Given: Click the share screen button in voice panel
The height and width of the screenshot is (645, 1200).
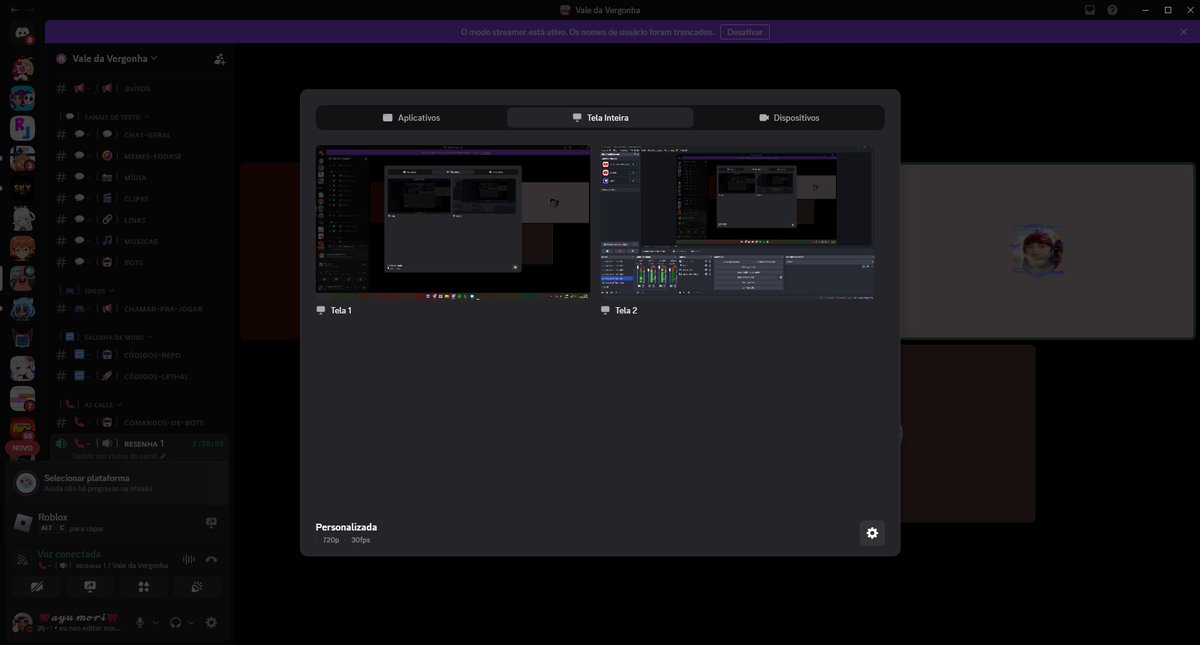Looking at the screenshot, I should pos(90,588).
